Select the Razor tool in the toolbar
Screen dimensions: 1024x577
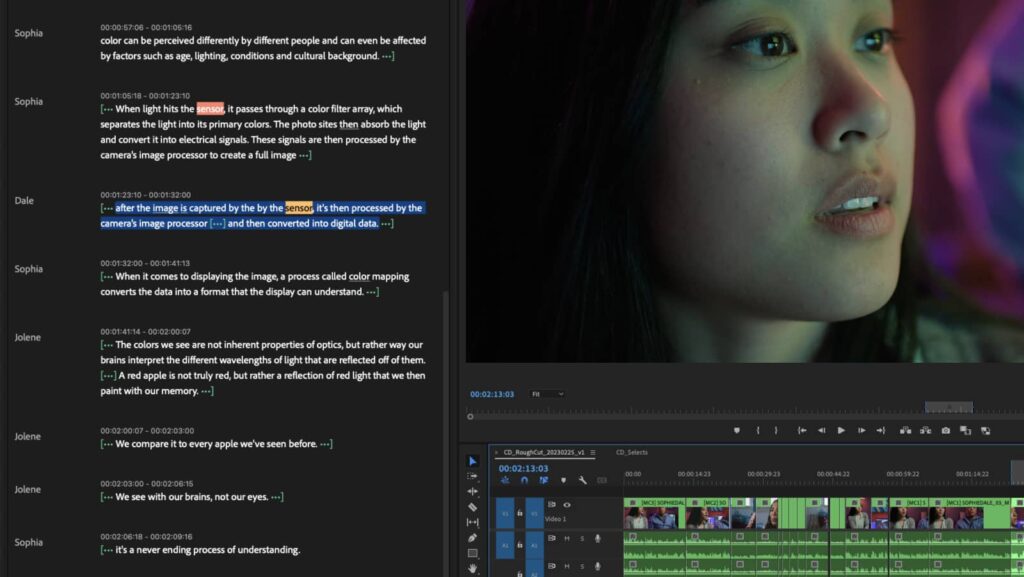473,507
